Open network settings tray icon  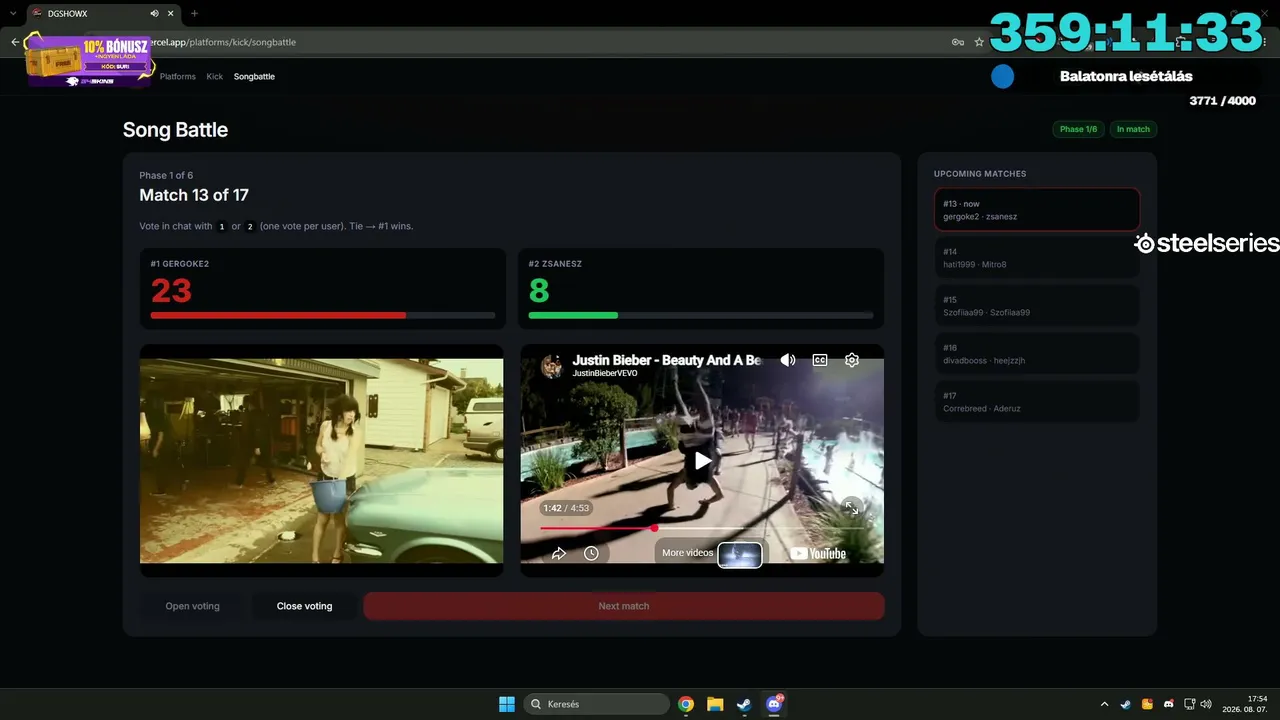point(1189,704)
